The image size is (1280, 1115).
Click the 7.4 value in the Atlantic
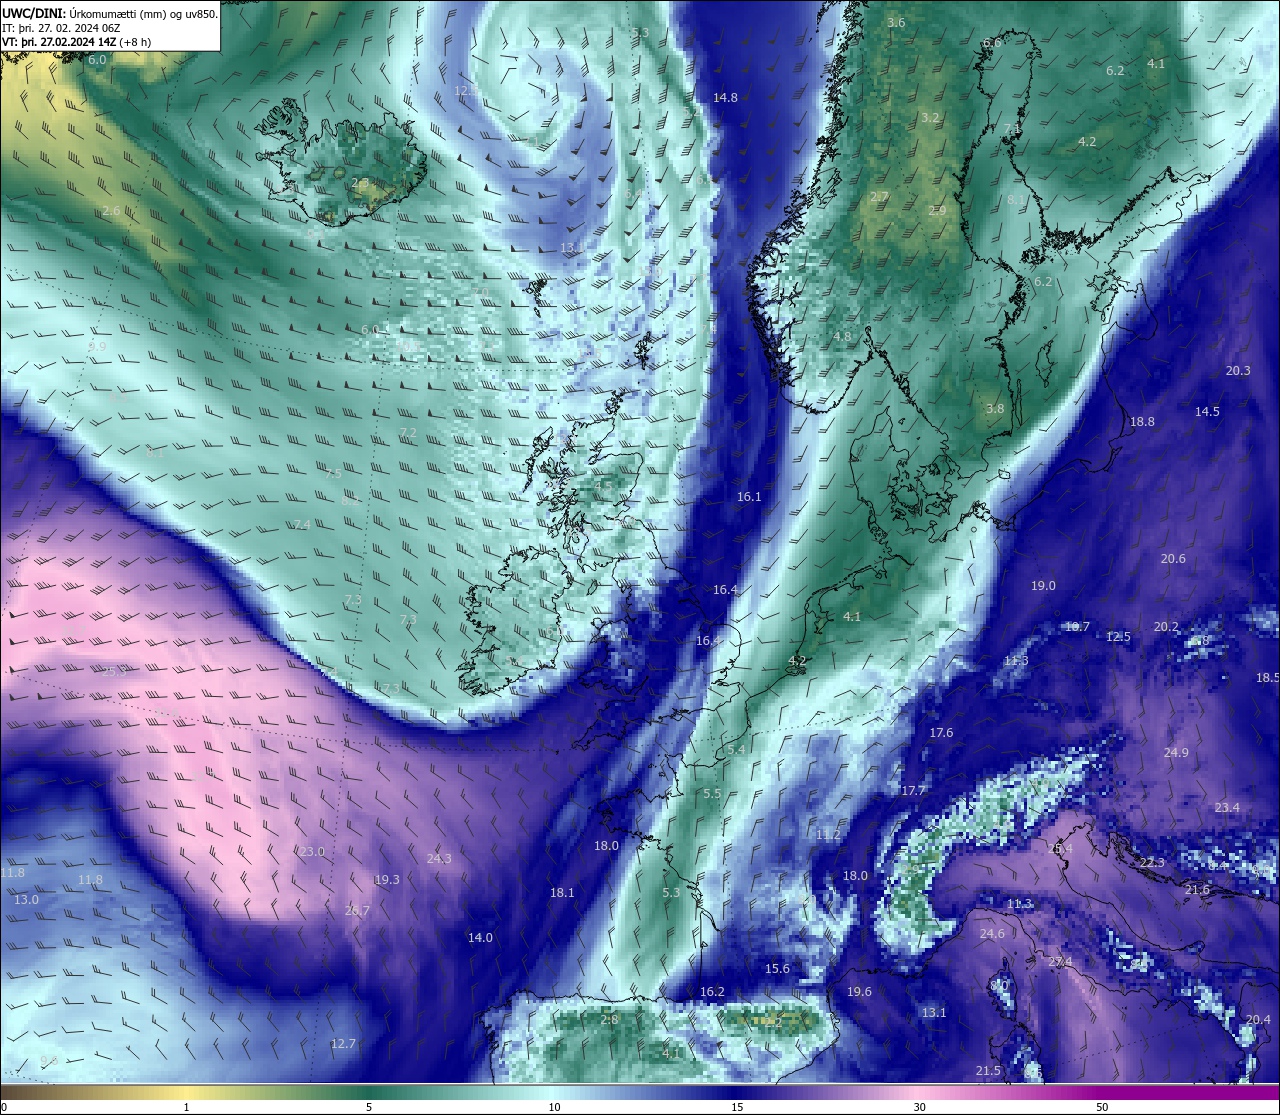[x=302, y=525]
